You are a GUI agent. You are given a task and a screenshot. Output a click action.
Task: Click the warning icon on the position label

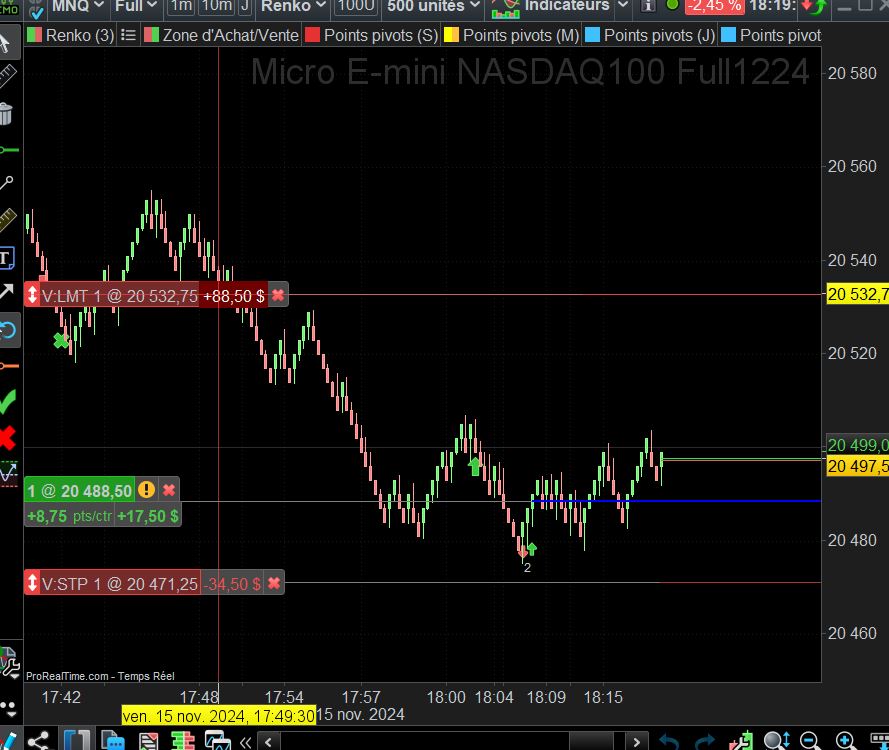click(146, 490)
